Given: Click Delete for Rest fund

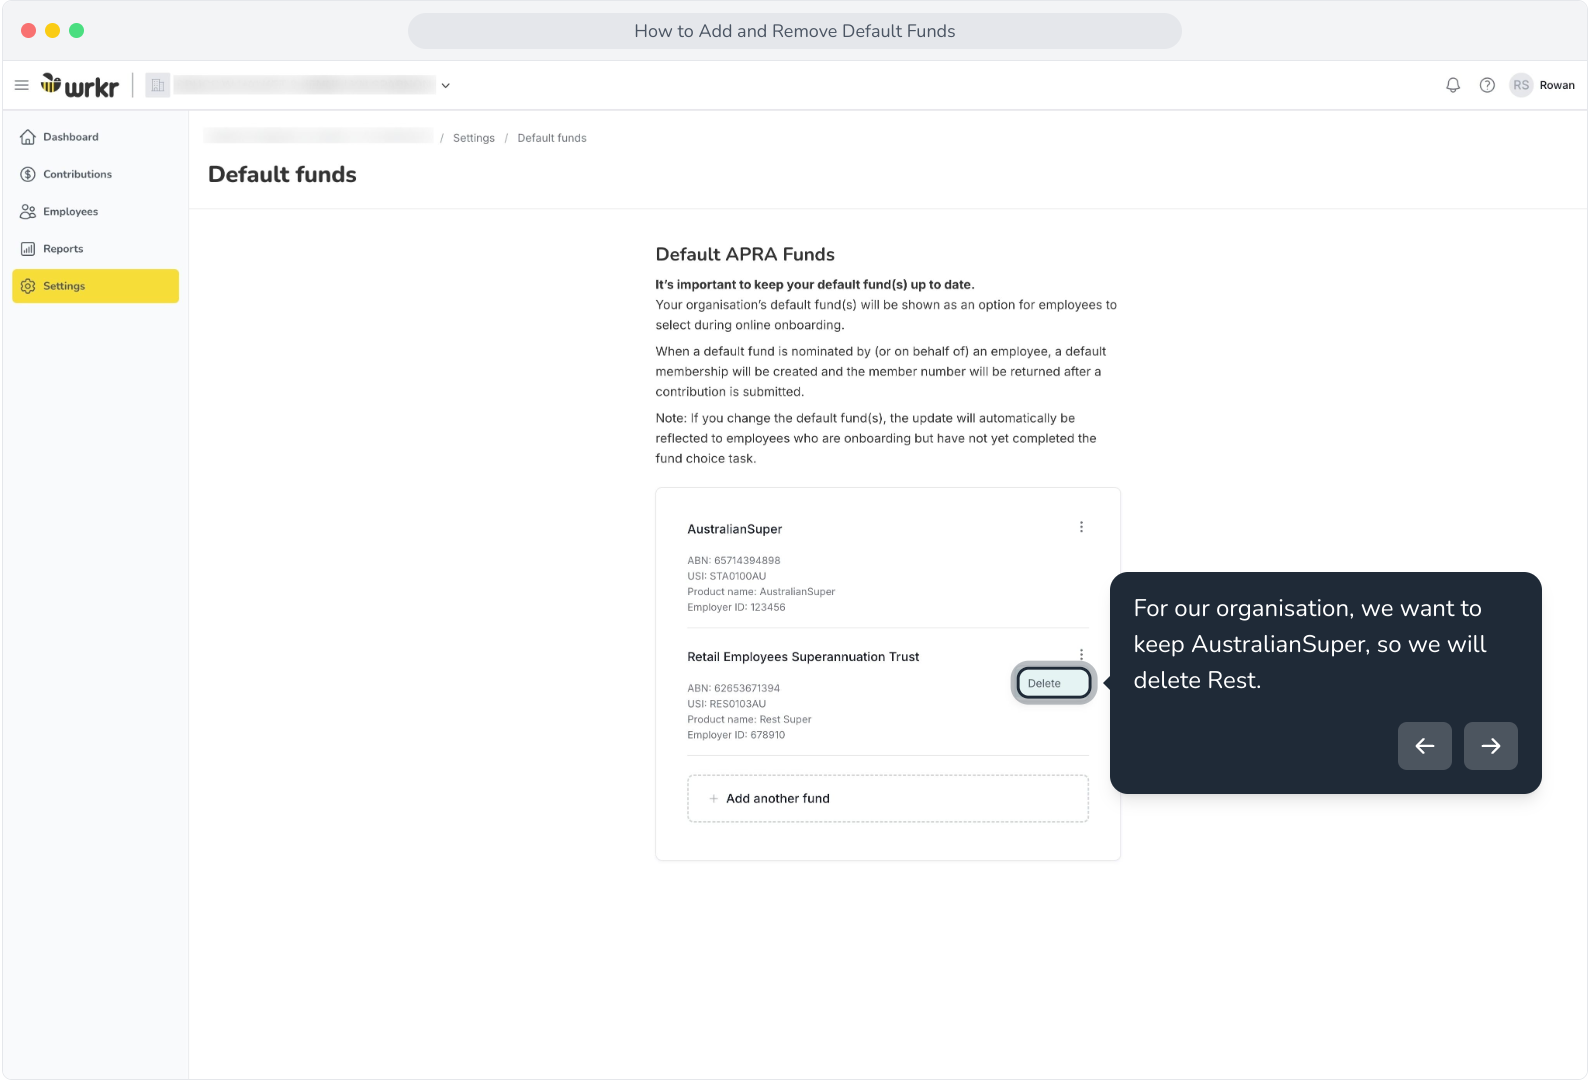Looking at the screenshot, I should click(x=1054, y=684).
